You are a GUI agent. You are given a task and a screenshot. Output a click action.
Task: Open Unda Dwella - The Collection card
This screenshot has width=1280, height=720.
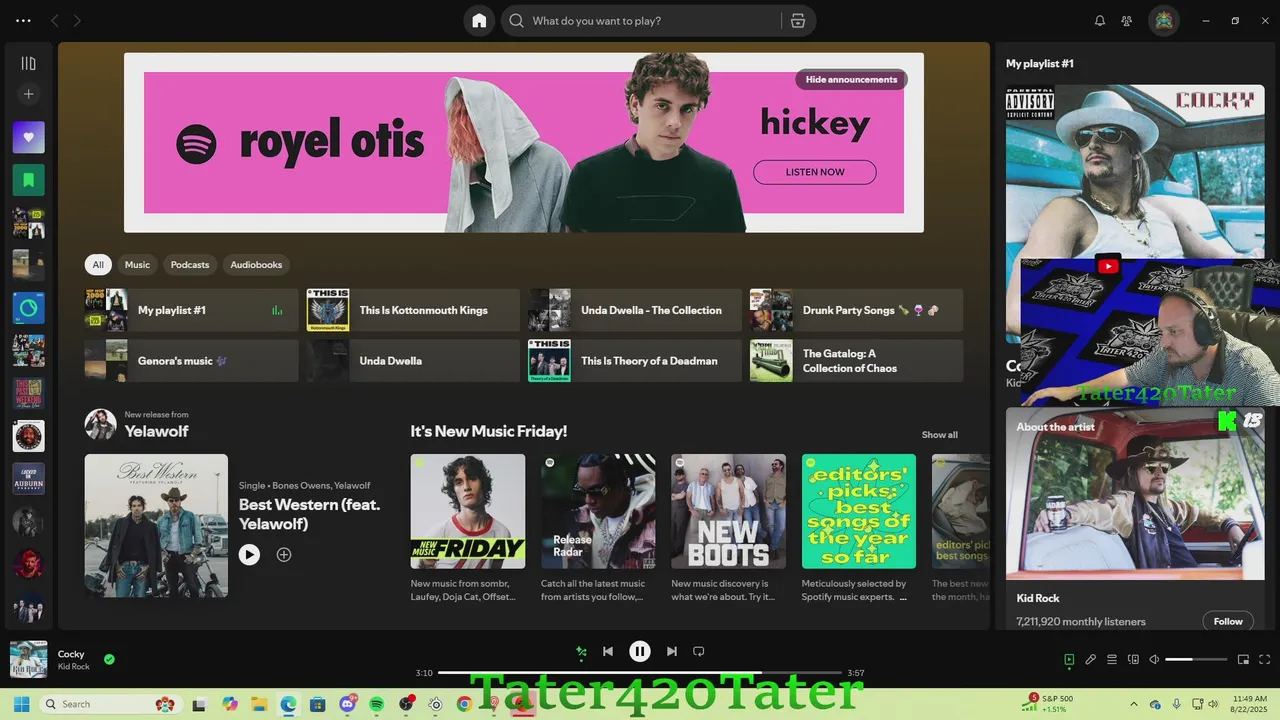click(635, 310)
